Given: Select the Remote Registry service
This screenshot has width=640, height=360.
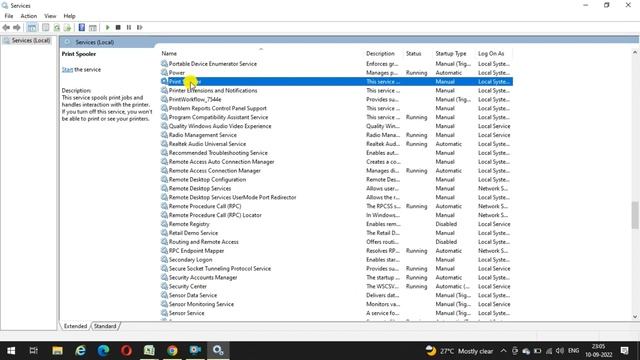Looking at the screenshot, I should pyautogui.click(x=189, y=224).
